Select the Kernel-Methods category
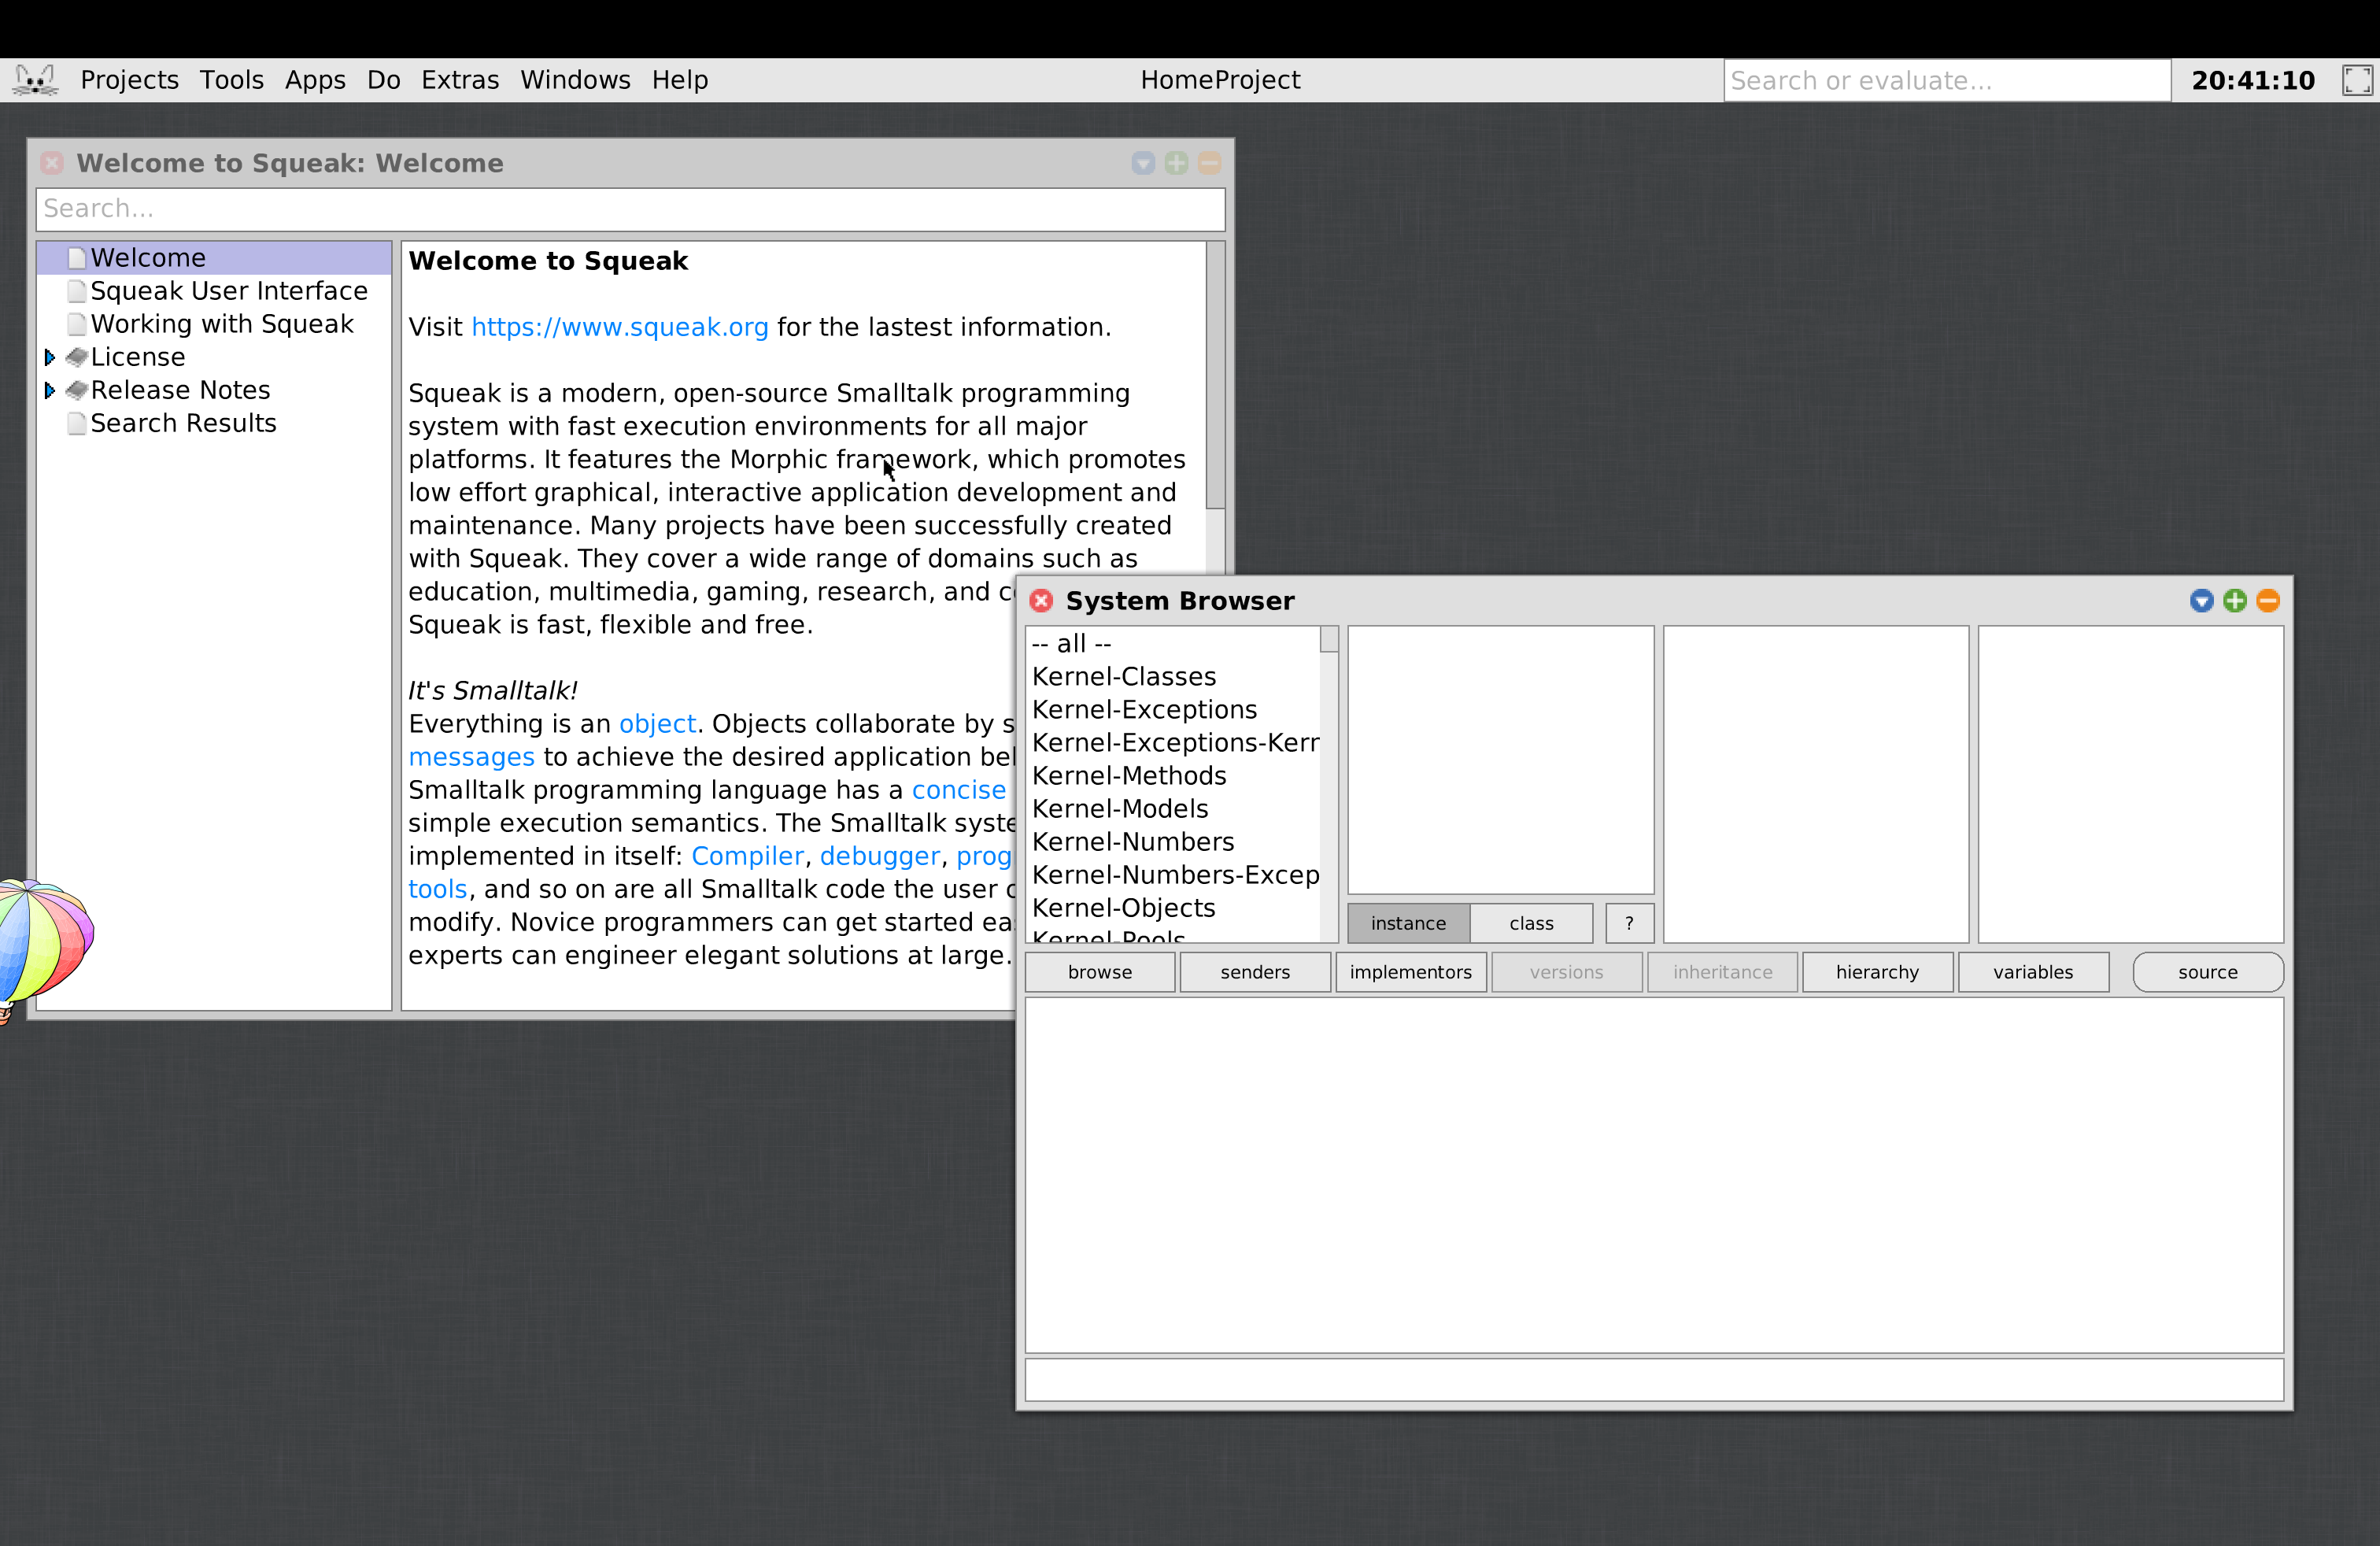Image resolution: width=2380 pixels, height=1546 pixels. click(x=1172, y=776)
